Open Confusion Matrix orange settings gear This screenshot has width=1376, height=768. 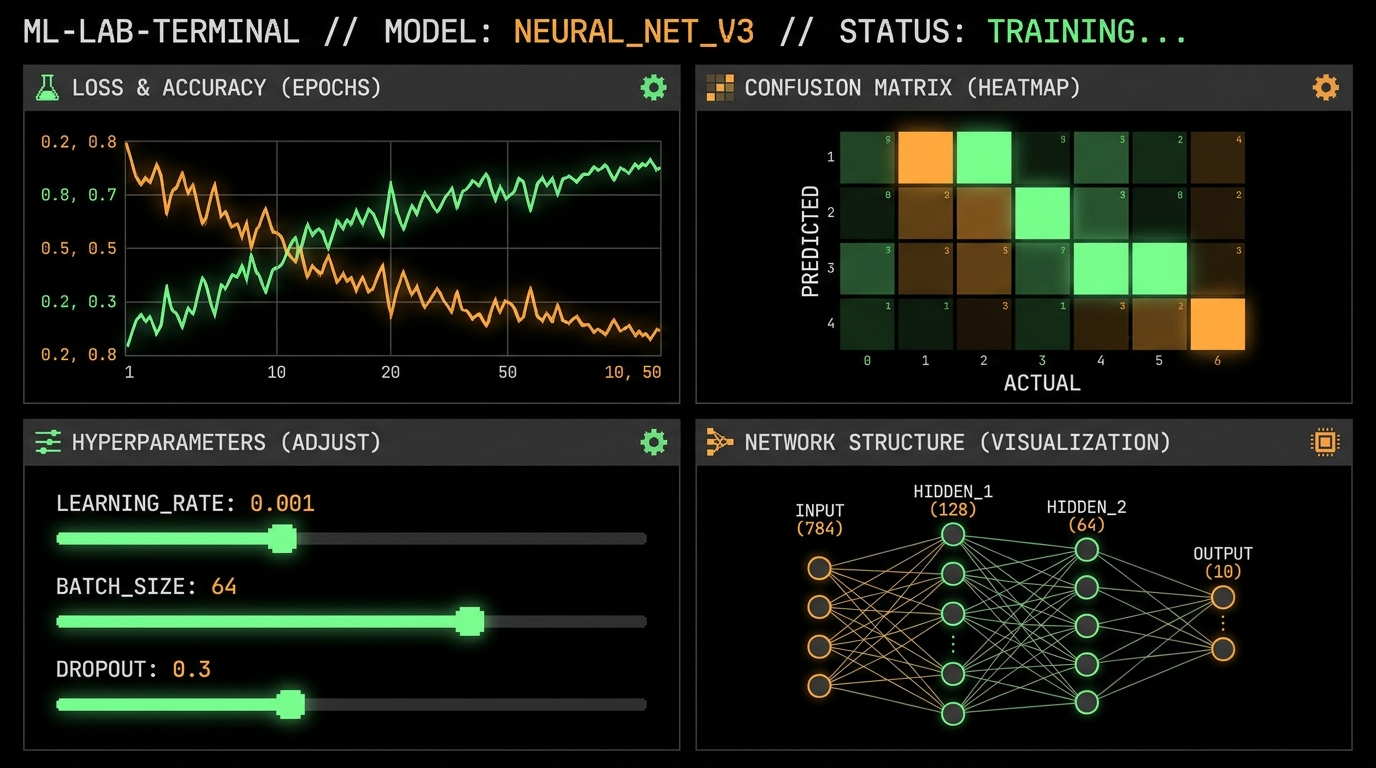click(1325, 88)
